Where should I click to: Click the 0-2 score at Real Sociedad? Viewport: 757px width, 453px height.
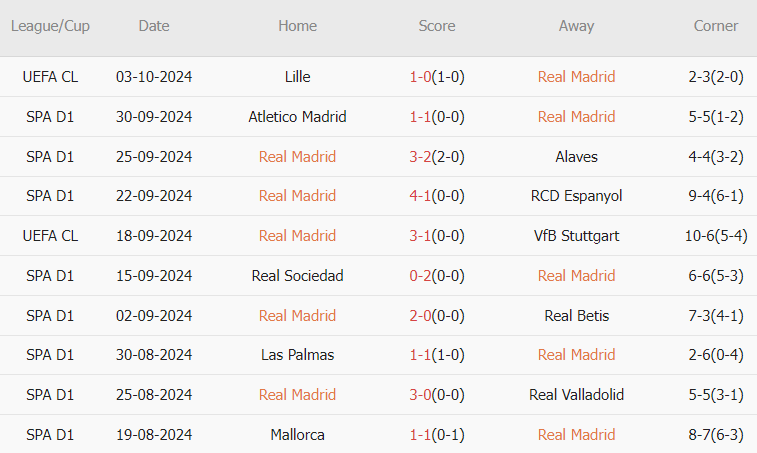pos(420,276)
